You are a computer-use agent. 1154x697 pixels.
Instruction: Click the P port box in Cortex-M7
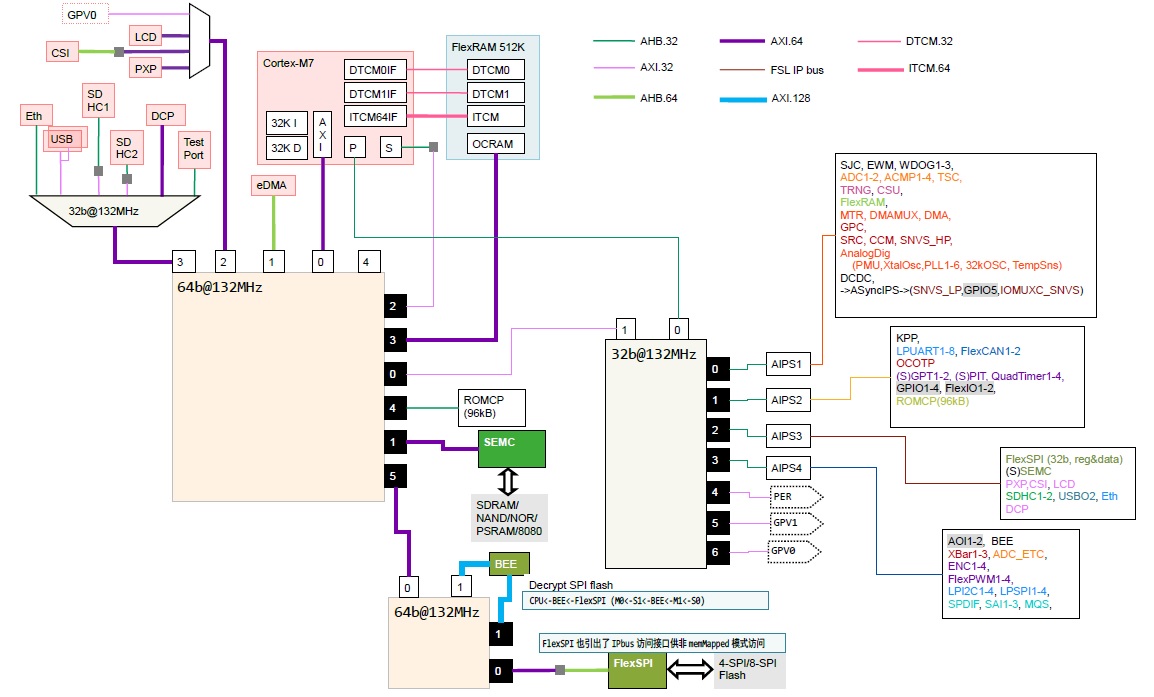pyautogui.click(x=354, y=147)
